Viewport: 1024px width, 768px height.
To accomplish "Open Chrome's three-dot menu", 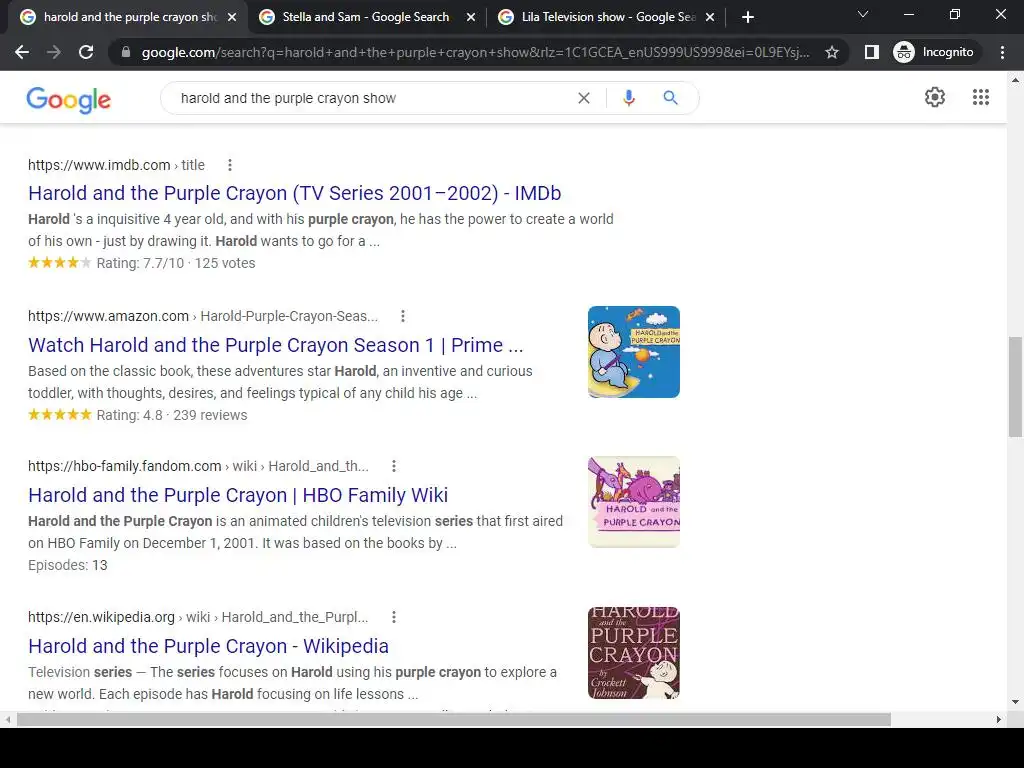I will pos(1002,52).
